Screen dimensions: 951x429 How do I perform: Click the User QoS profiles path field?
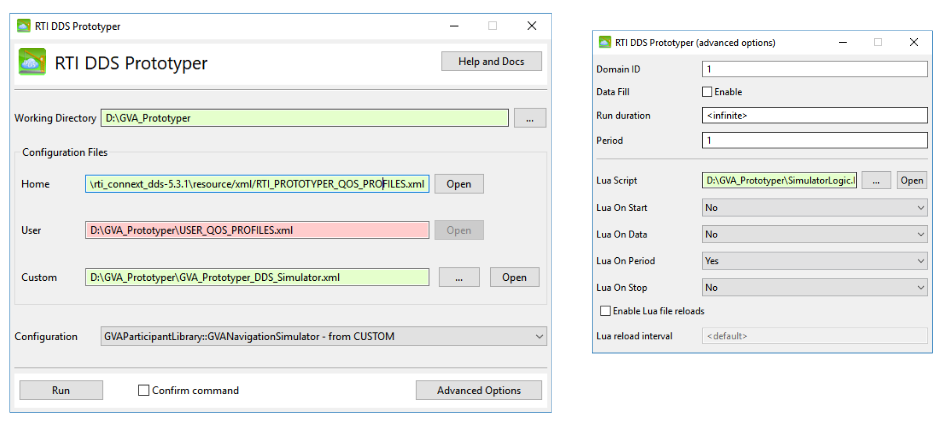coord(257,230)
